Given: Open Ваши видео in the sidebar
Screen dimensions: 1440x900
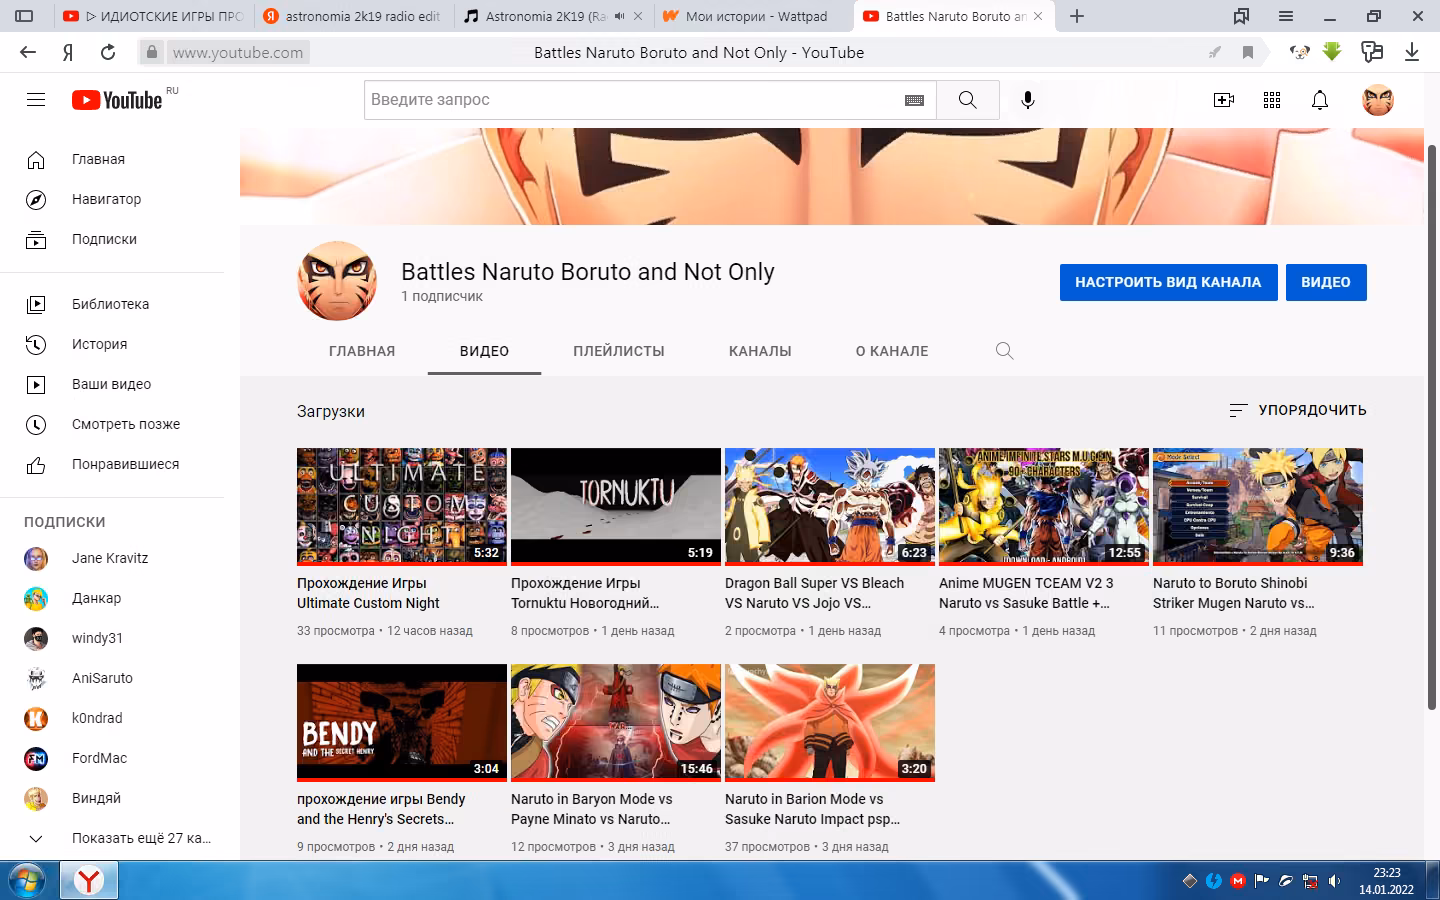Looking at the screenshot, I should pyautogui.click(x=112, y=384).
